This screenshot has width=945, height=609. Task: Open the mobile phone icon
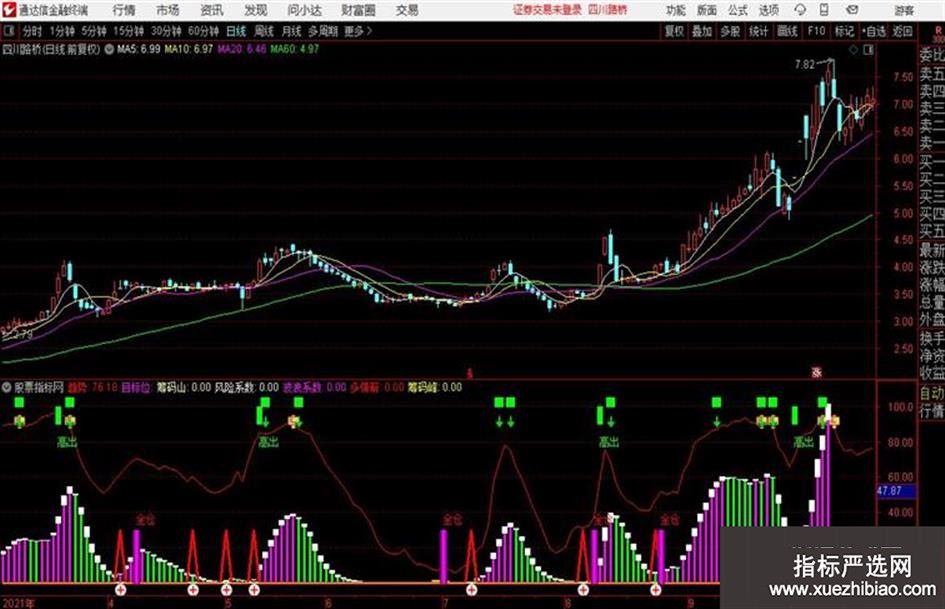point(824,10)
